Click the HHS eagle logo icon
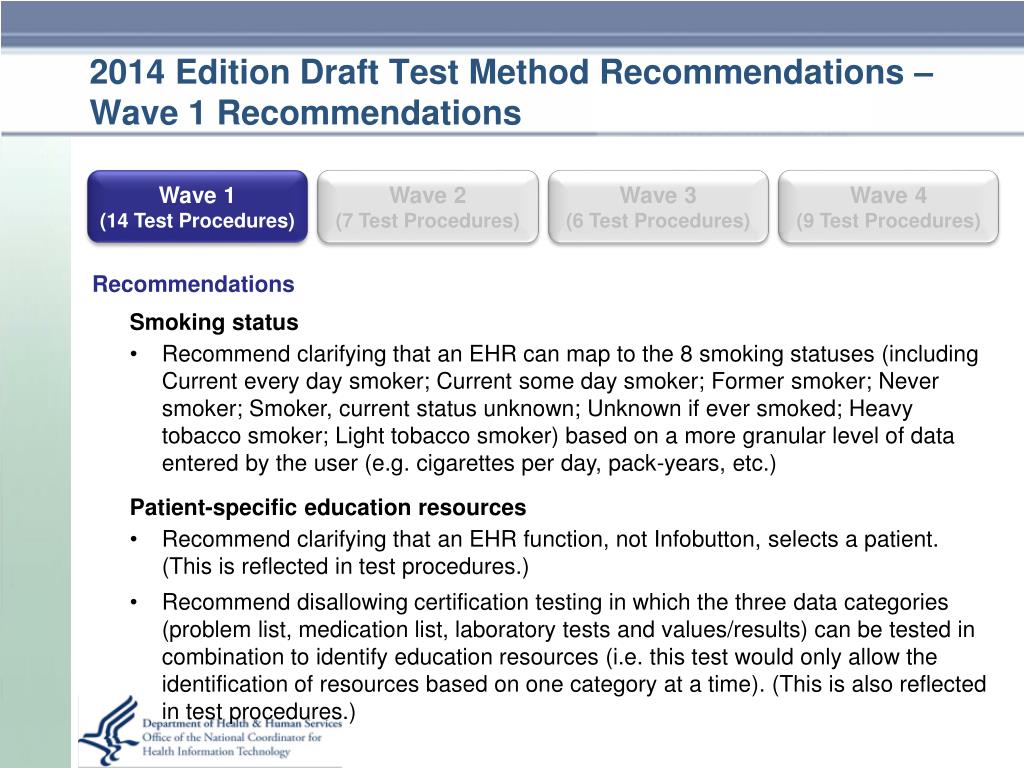Screen dimensions: 1024x768 [109, 730]
